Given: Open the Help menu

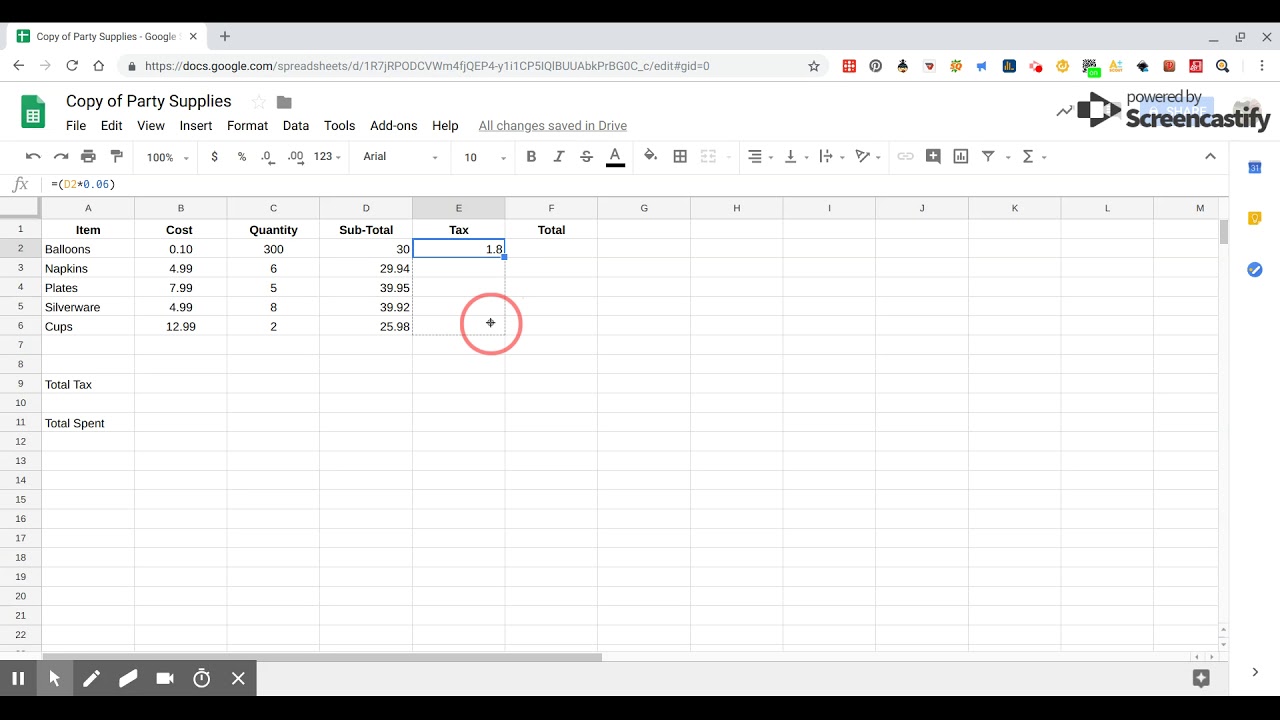Looking at the screenshot, I should tap(445, 126).
